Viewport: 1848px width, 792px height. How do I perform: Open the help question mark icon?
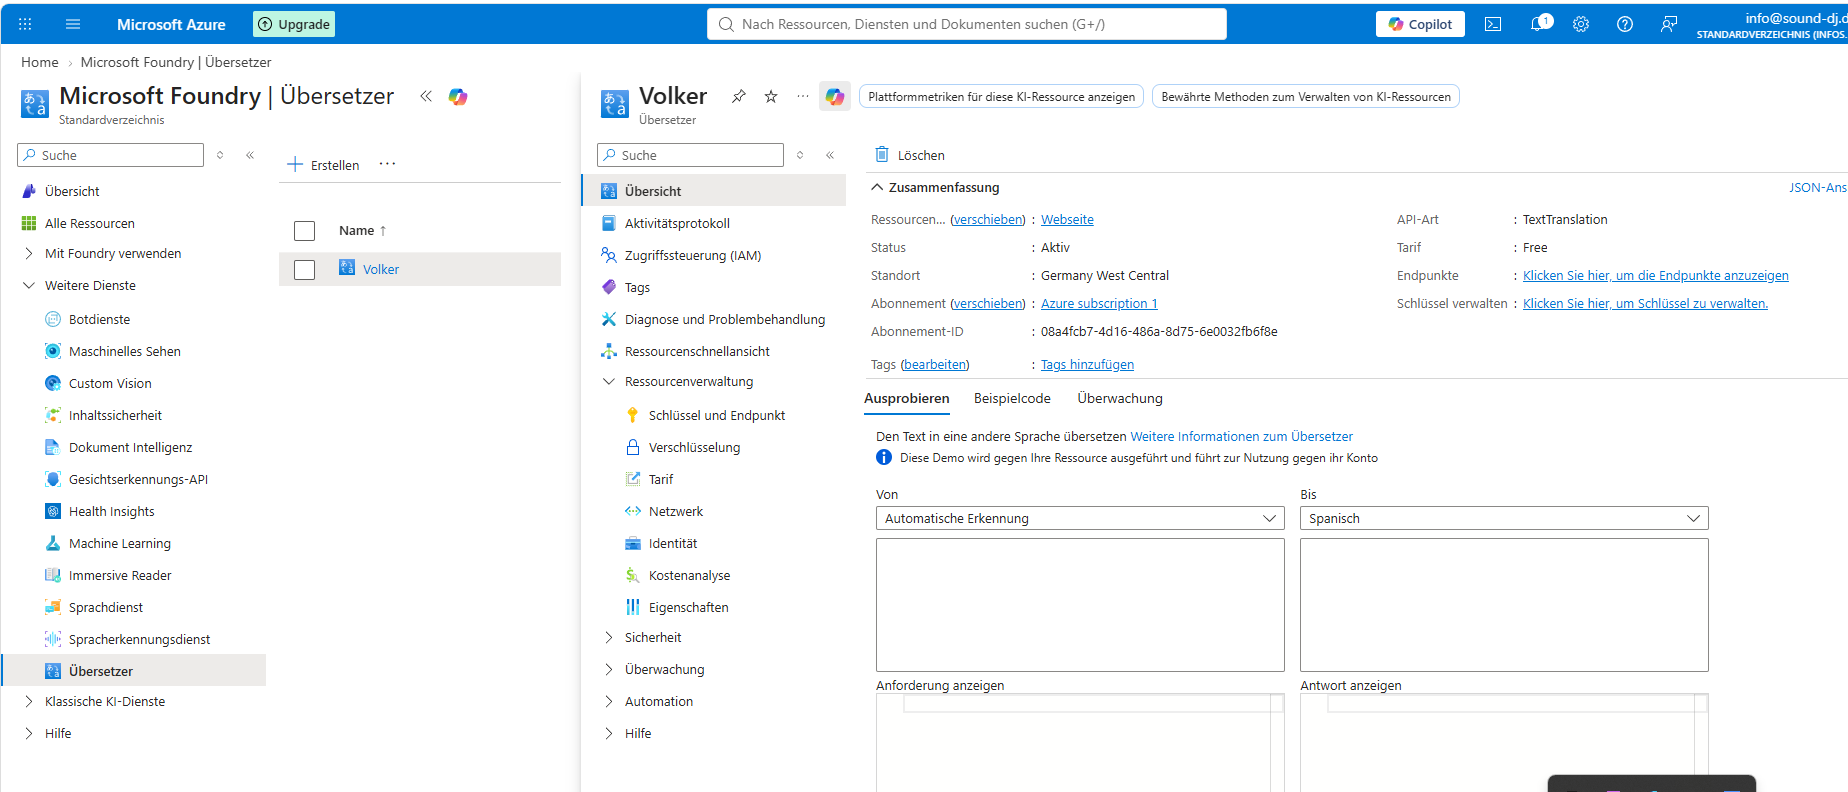point(1625,24)
